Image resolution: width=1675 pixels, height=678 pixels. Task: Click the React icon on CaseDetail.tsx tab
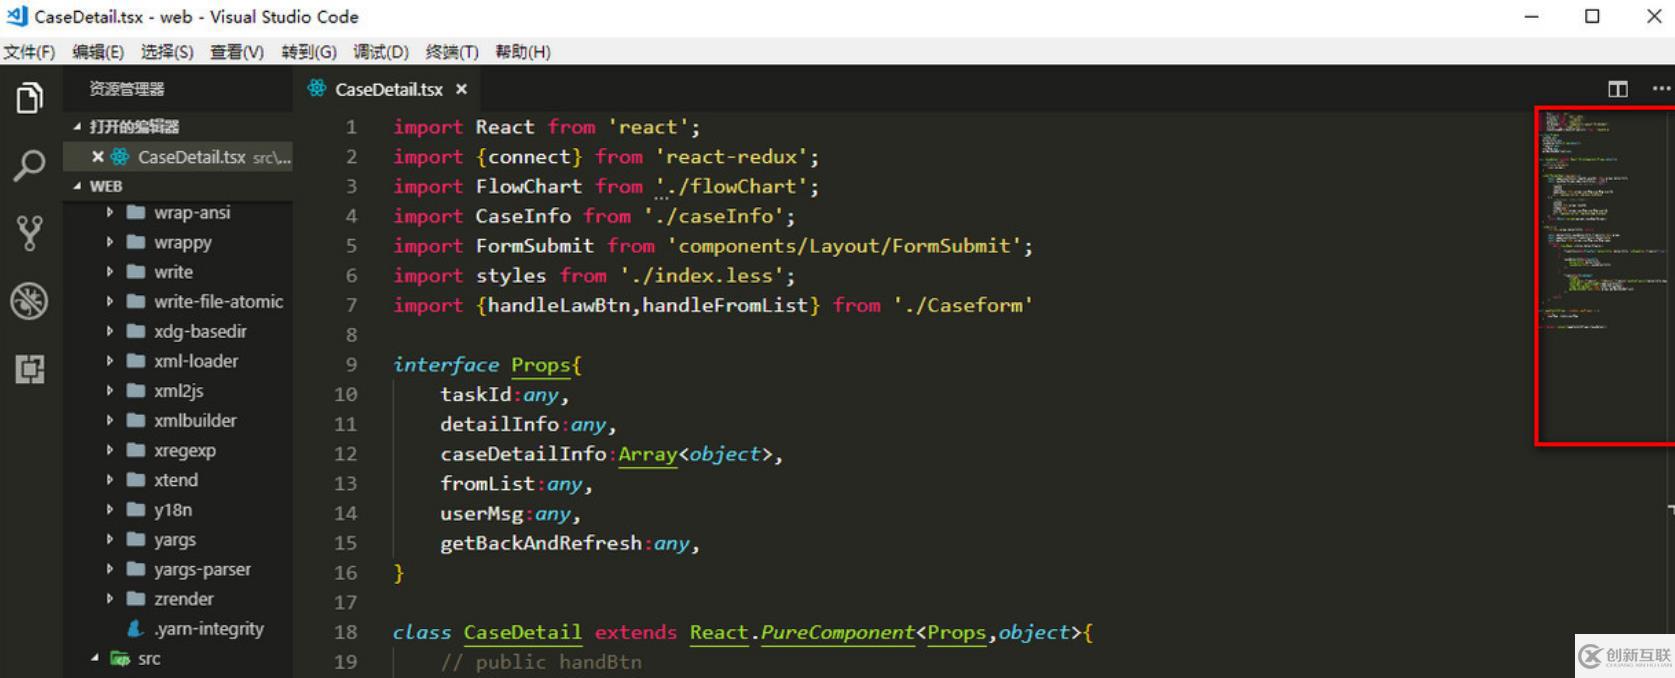(x=317, y=88)
